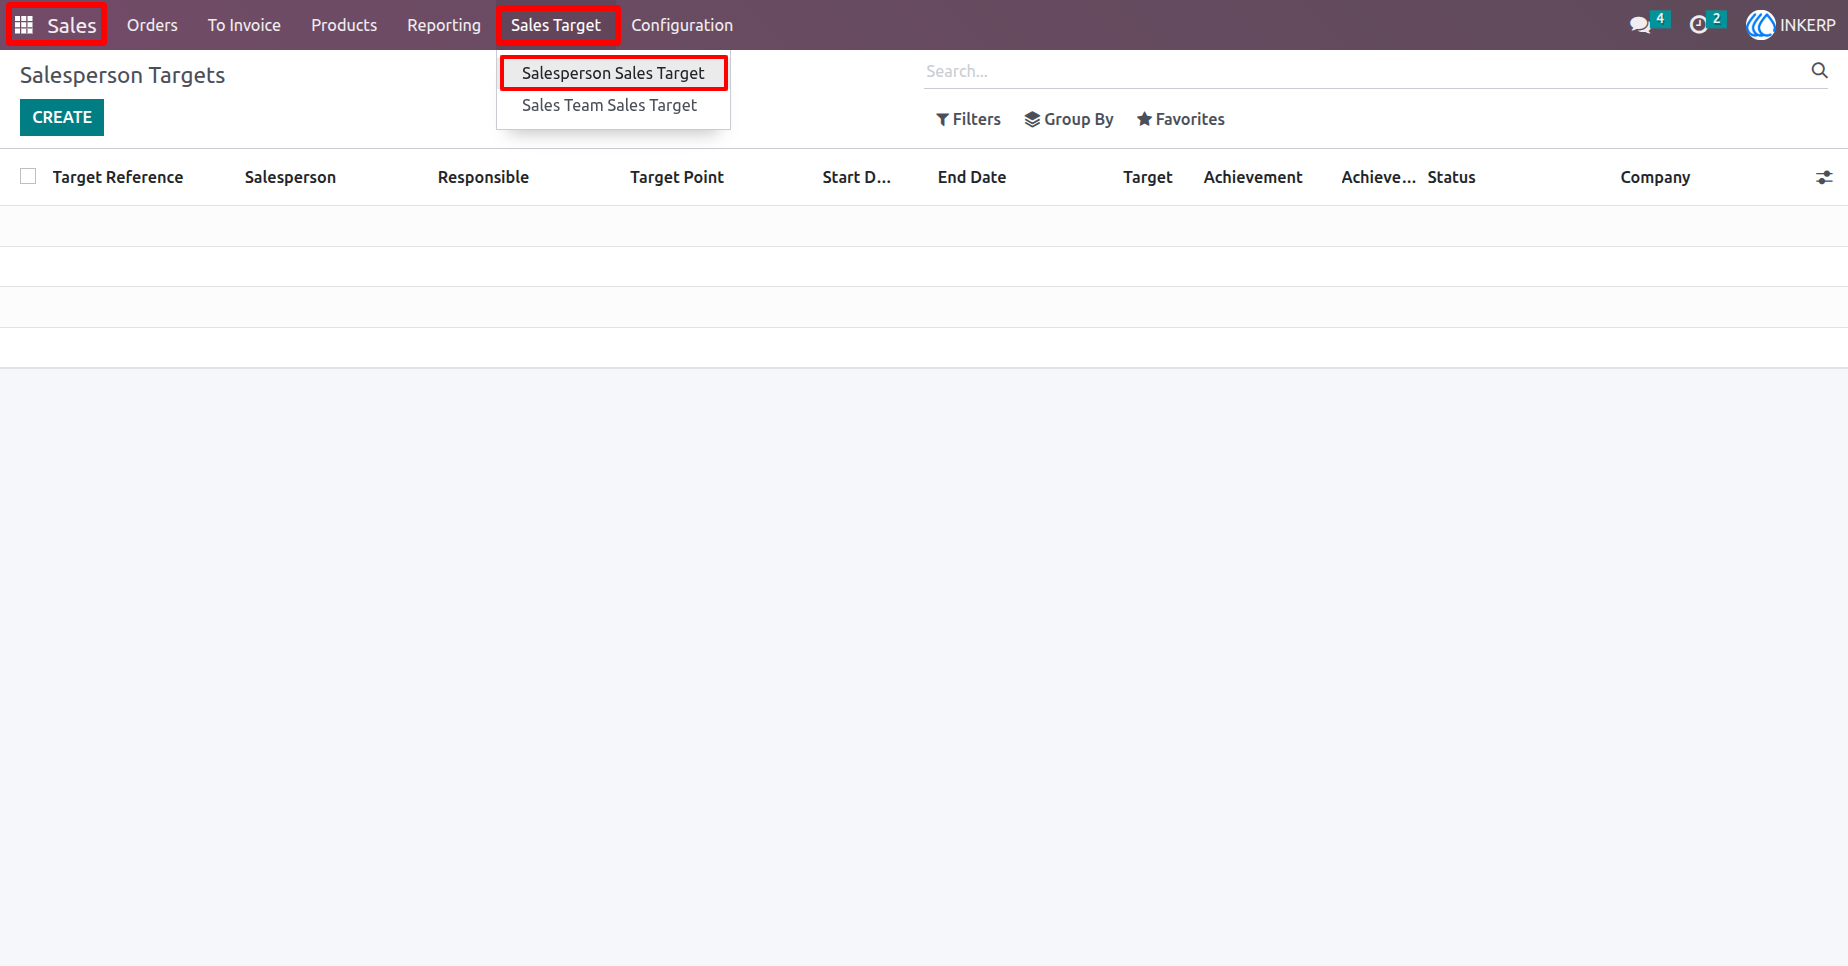This screenshot has height=966, width=1848.
Task: Open the Sales Target menu
Action: click(556, 25)
